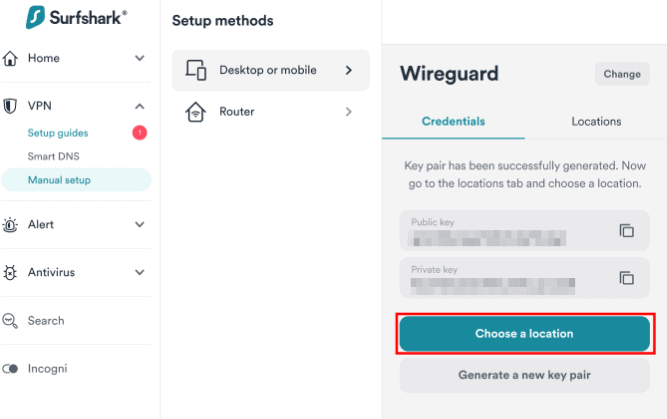Click the Search magnifier icon
Viewport: 667px width, 419px height.
point(11,321)
